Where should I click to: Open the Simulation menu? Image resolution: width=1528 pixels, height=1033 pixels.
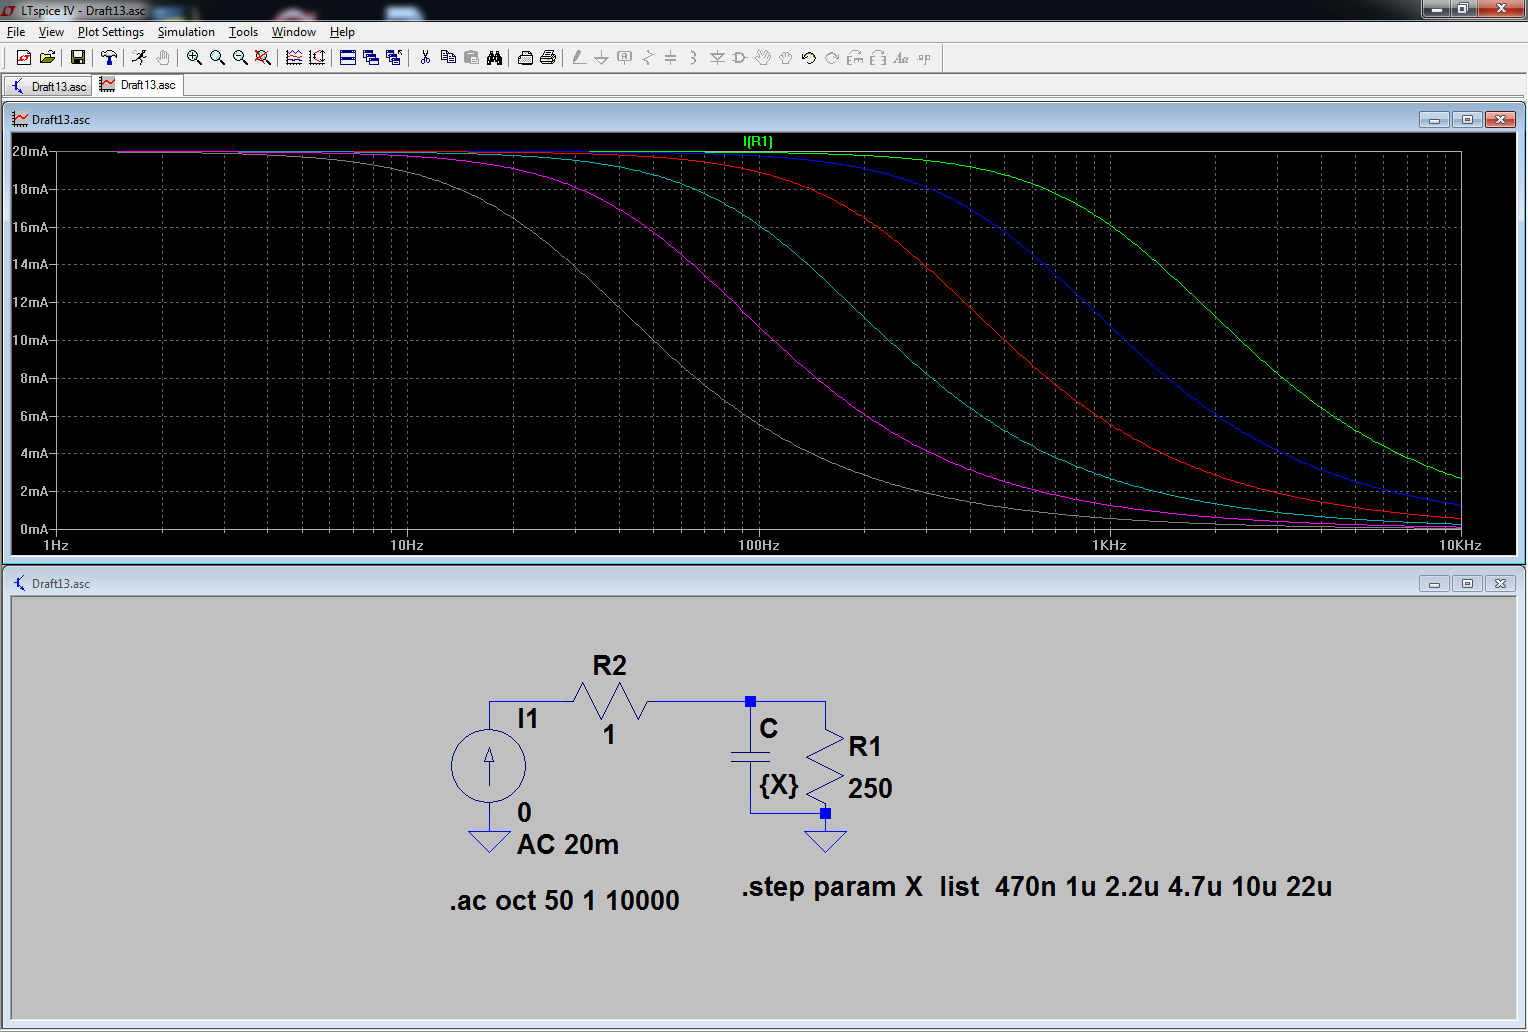pyautogui.click(x=186, y=32)
